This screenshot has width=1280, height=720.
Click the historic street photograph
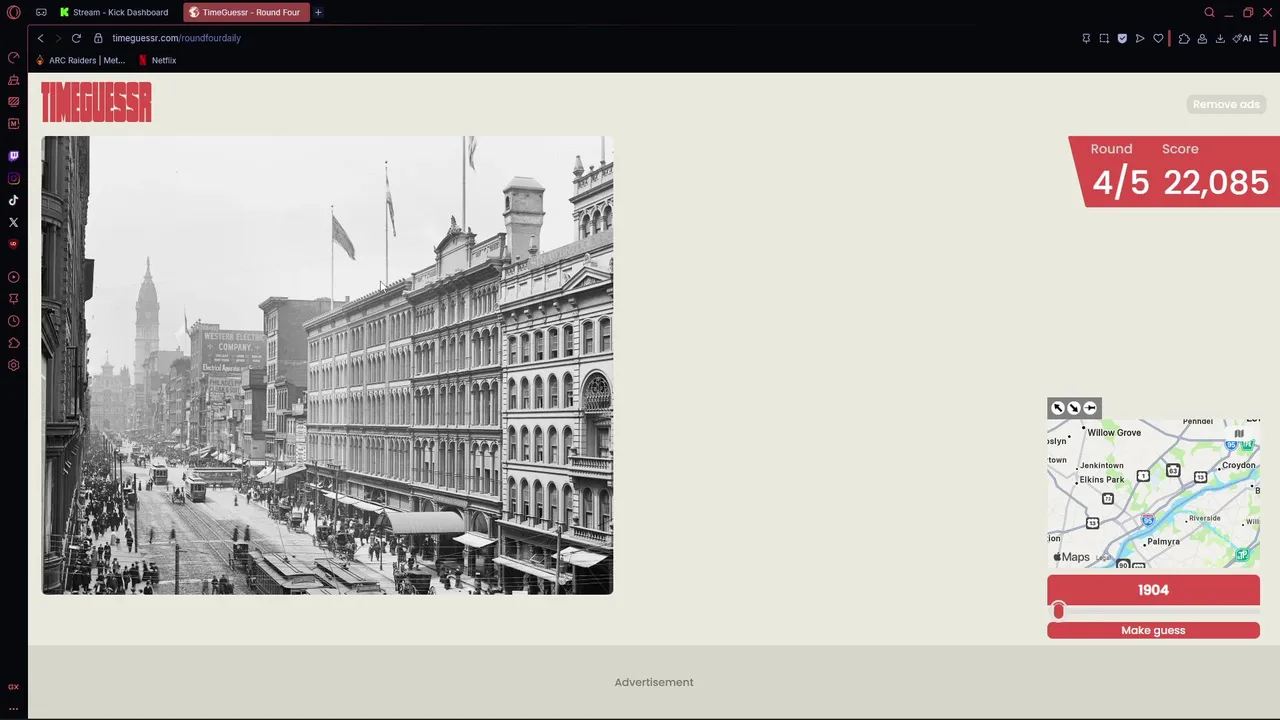tap(327, 365)
